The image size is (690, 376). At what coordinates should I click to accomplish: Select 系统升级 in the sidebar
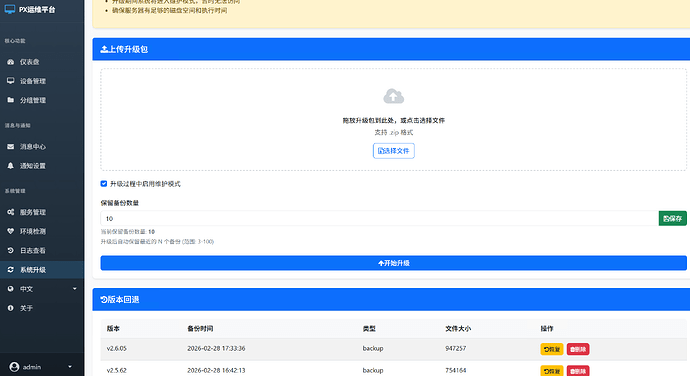pyautogui.click(x=42, y=270)
